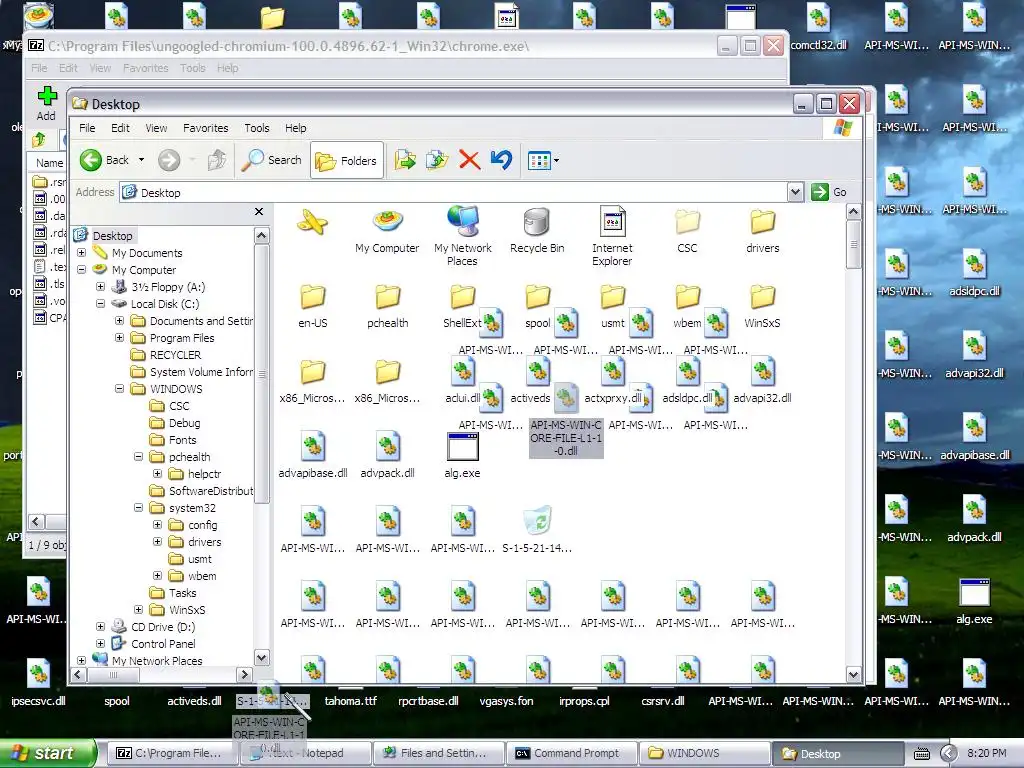Click the Back arrow button in Desktop window

point(104,160)
